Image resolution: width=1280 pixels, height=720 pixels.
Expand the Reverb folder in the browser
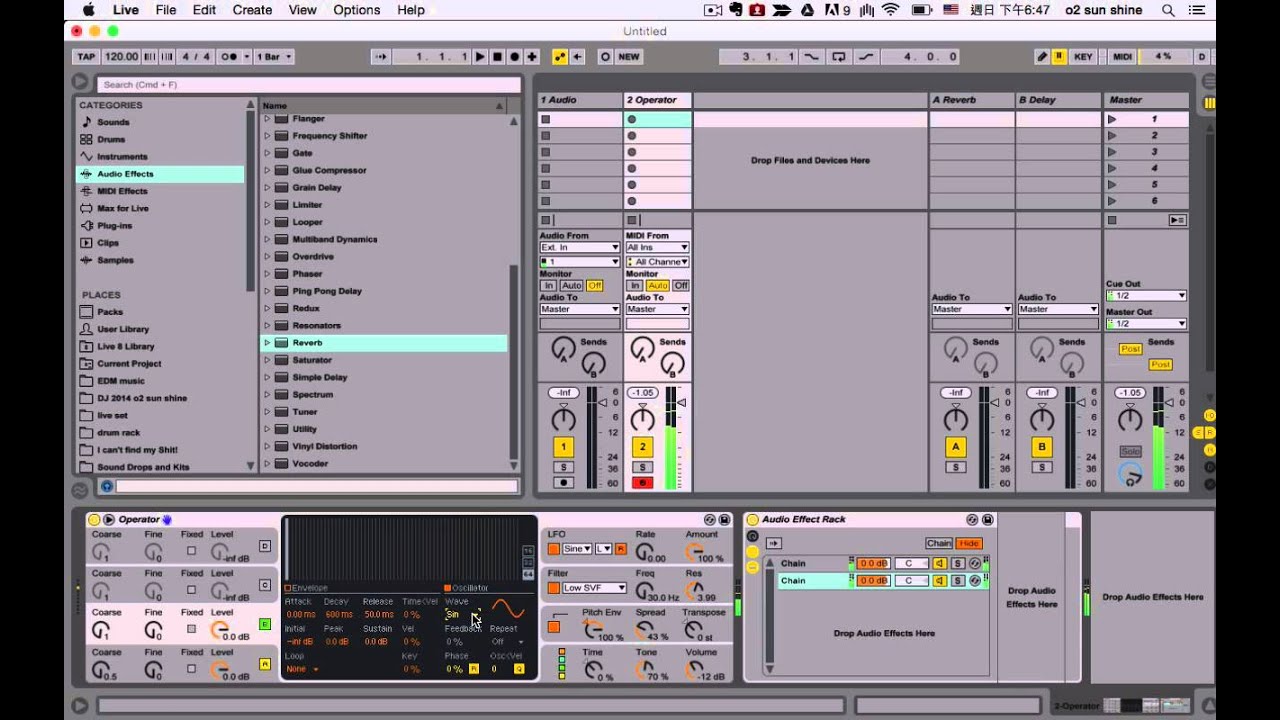[267, 342]
